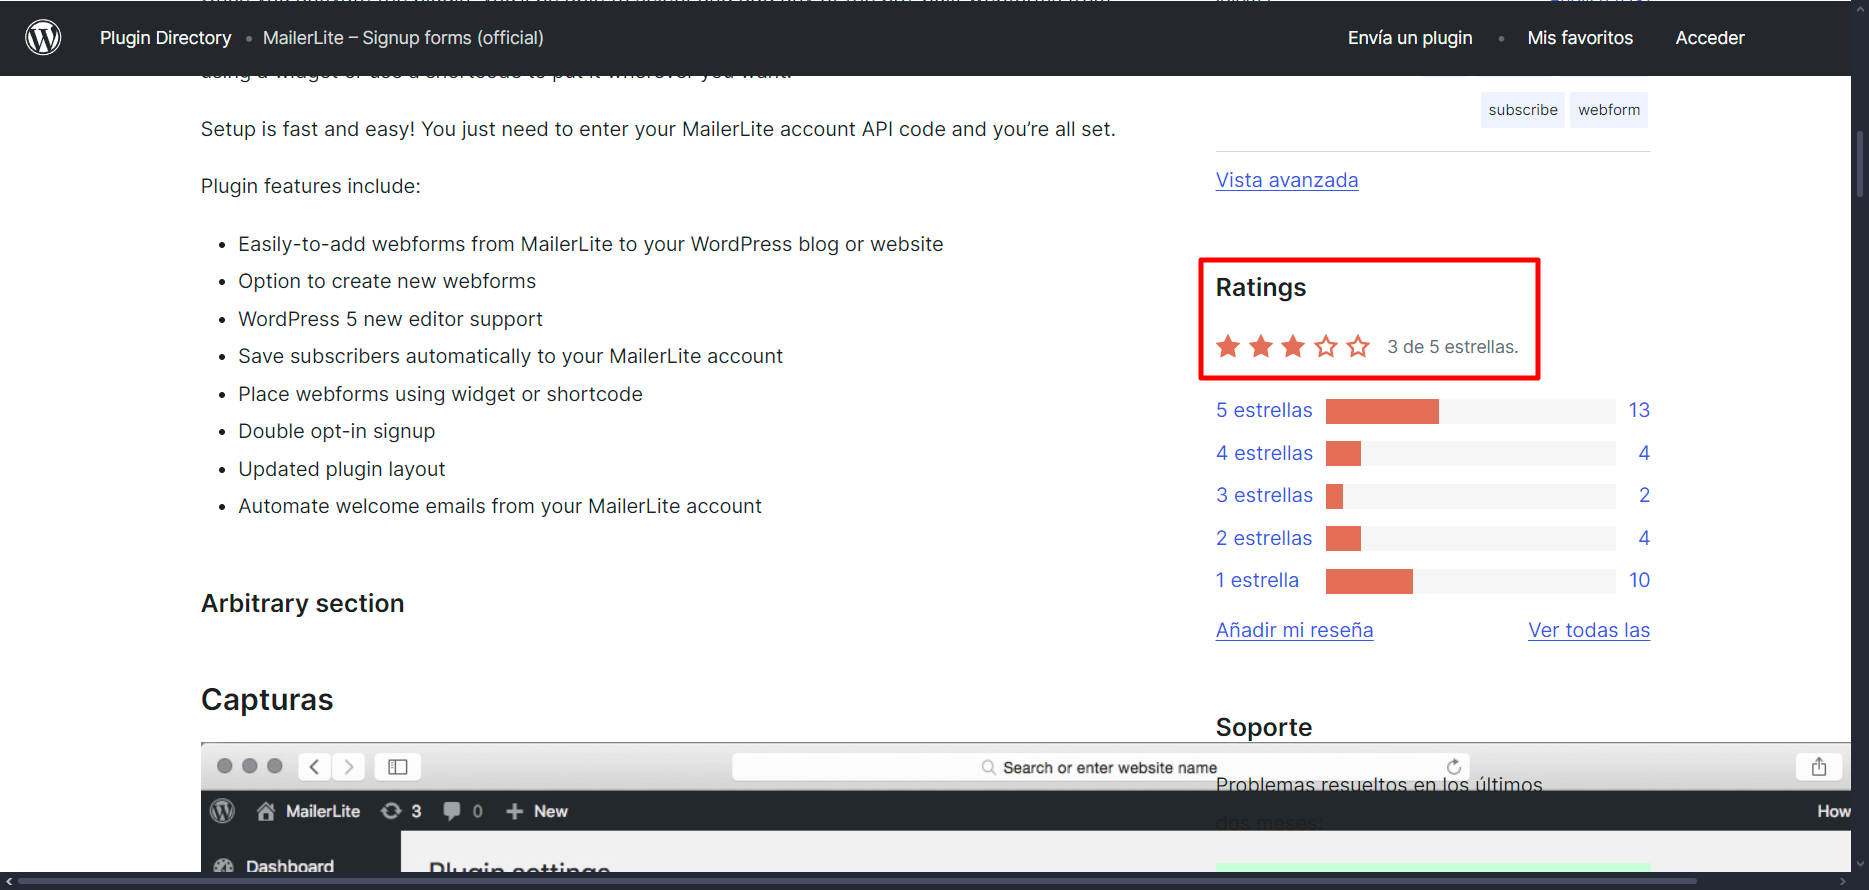This screenshot has width=1869, height=890.
Task: Open Añadir mi reseña link
Action: point(1294,630)
